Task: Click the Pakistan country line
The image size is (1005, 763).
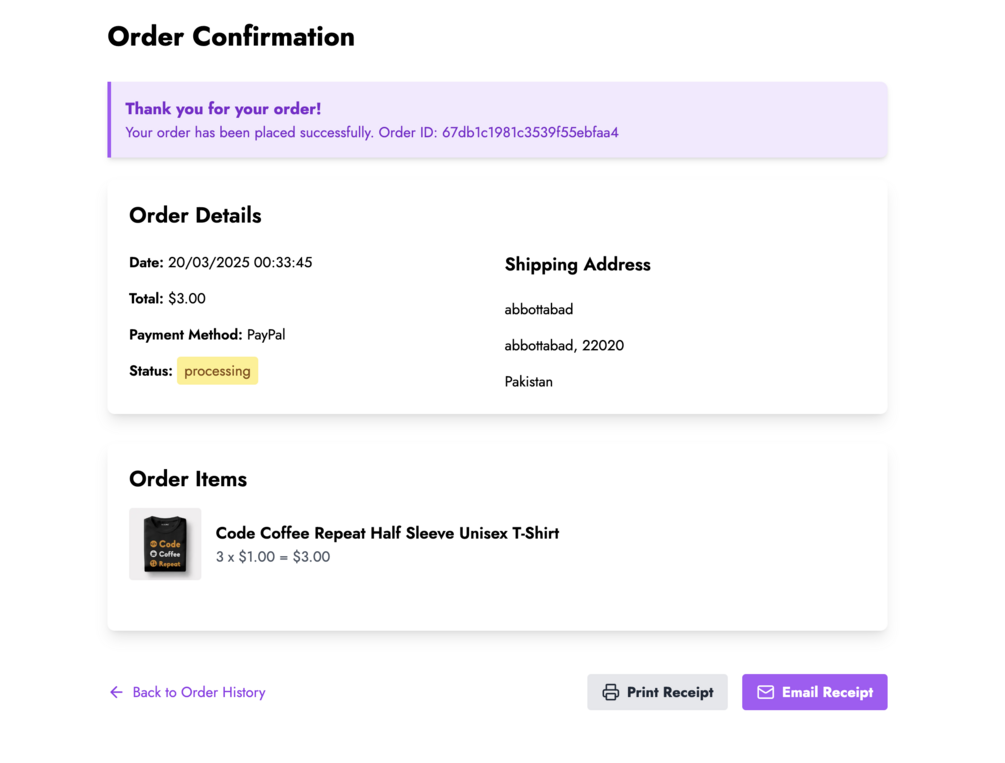Action: (x=528, y=382)
